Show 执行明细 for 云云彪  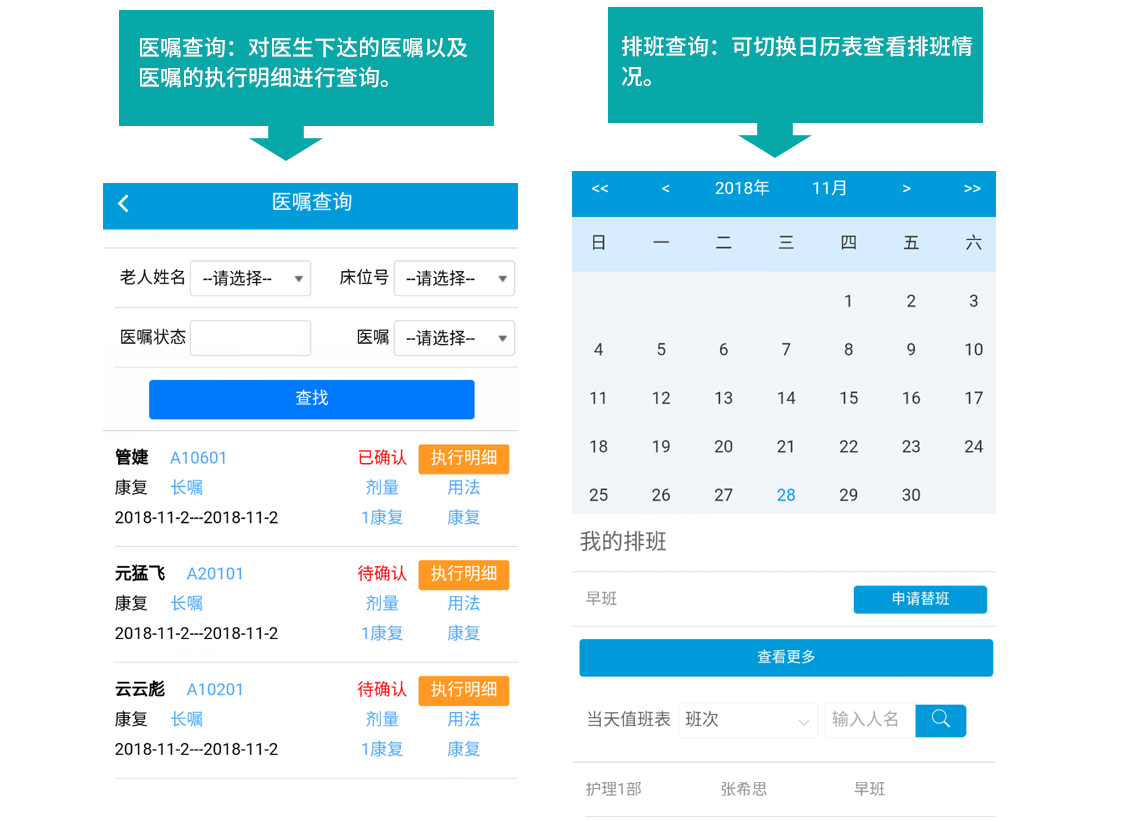pyautogui.click(x=463, y=691)
